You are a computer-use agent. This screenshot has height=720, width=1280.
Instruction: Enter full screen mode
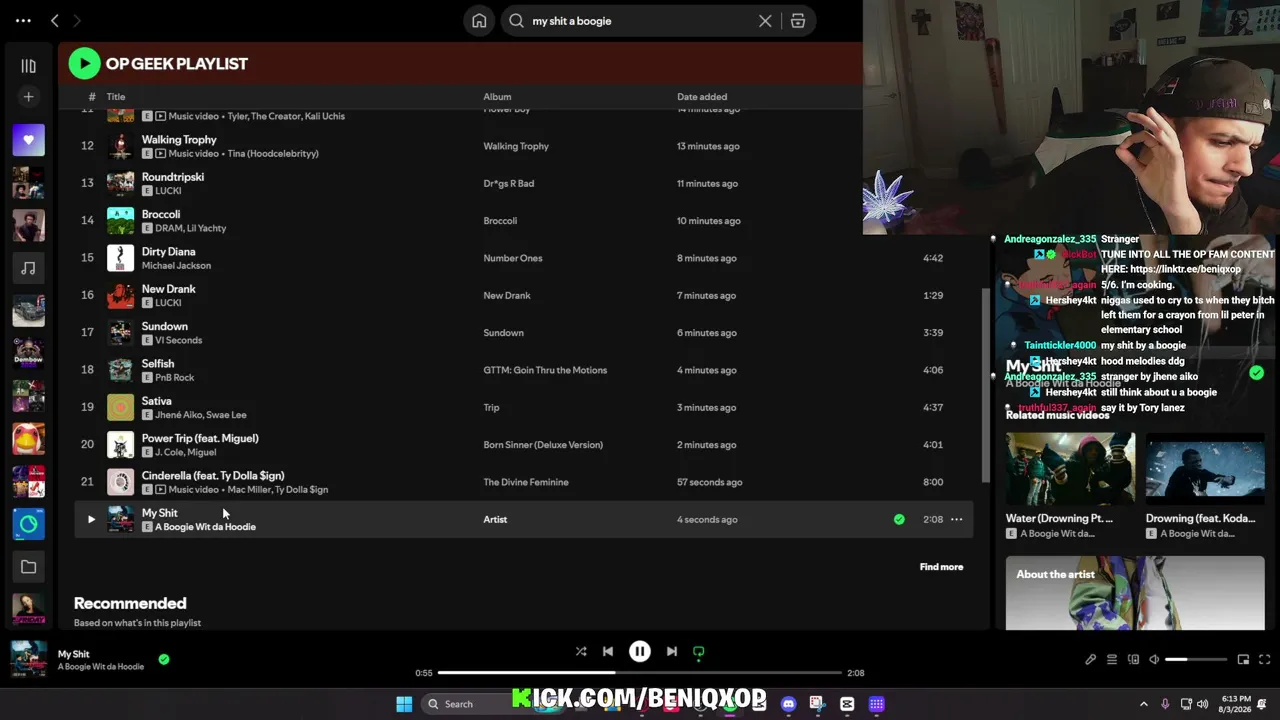[1264, 660]
